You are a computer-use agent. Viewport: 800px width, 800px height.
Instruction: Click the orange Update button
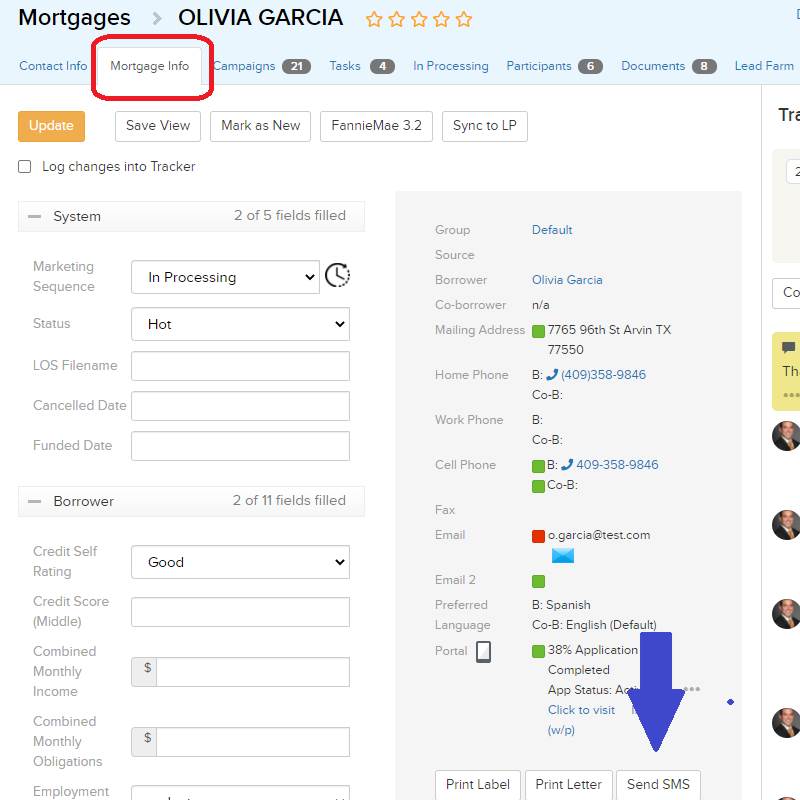click(51, 126)
